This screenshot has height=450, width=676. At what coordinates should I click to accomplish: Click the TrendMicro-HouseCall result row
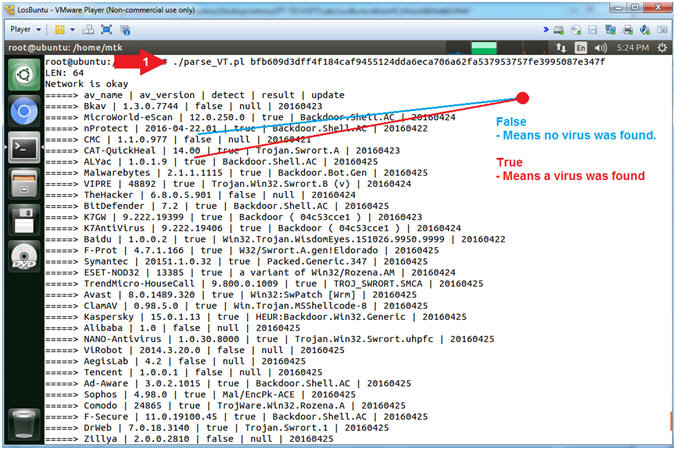pyautogui.click(x=264, y=284)
